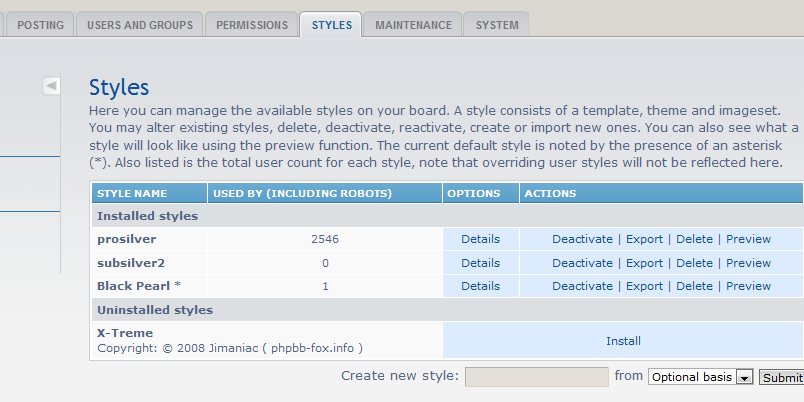Deactivate the prosilver style
This screenshot has width=804, height=402.
coord(582,239)
